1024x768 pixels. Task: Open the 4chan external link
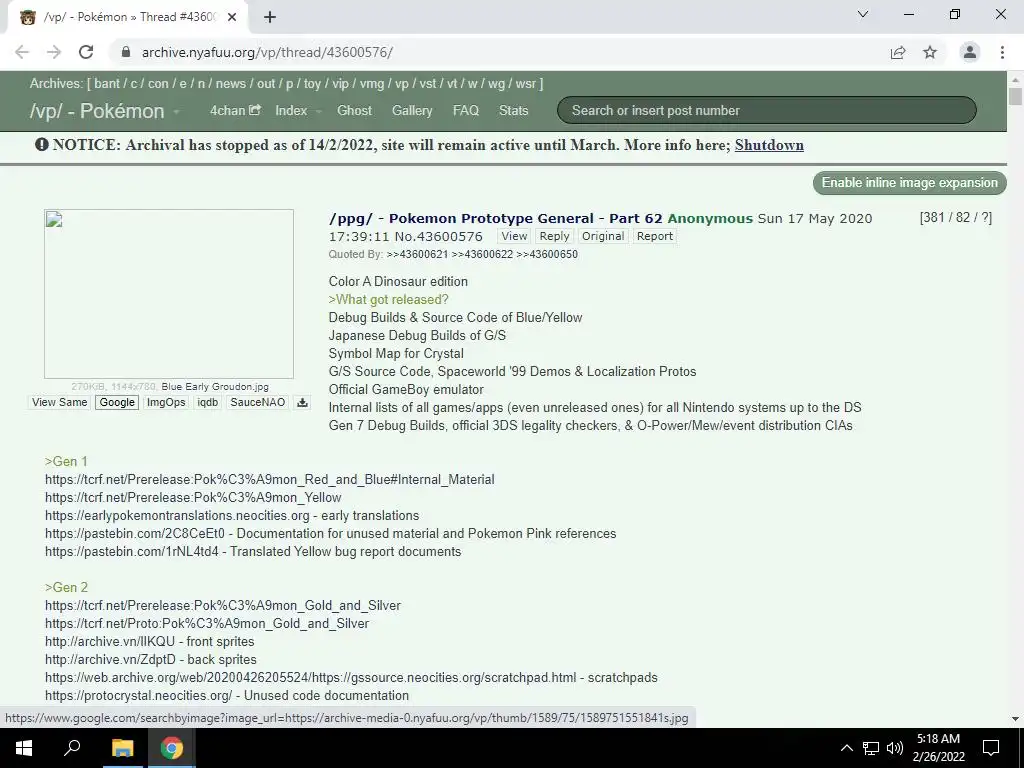[235, 110]
